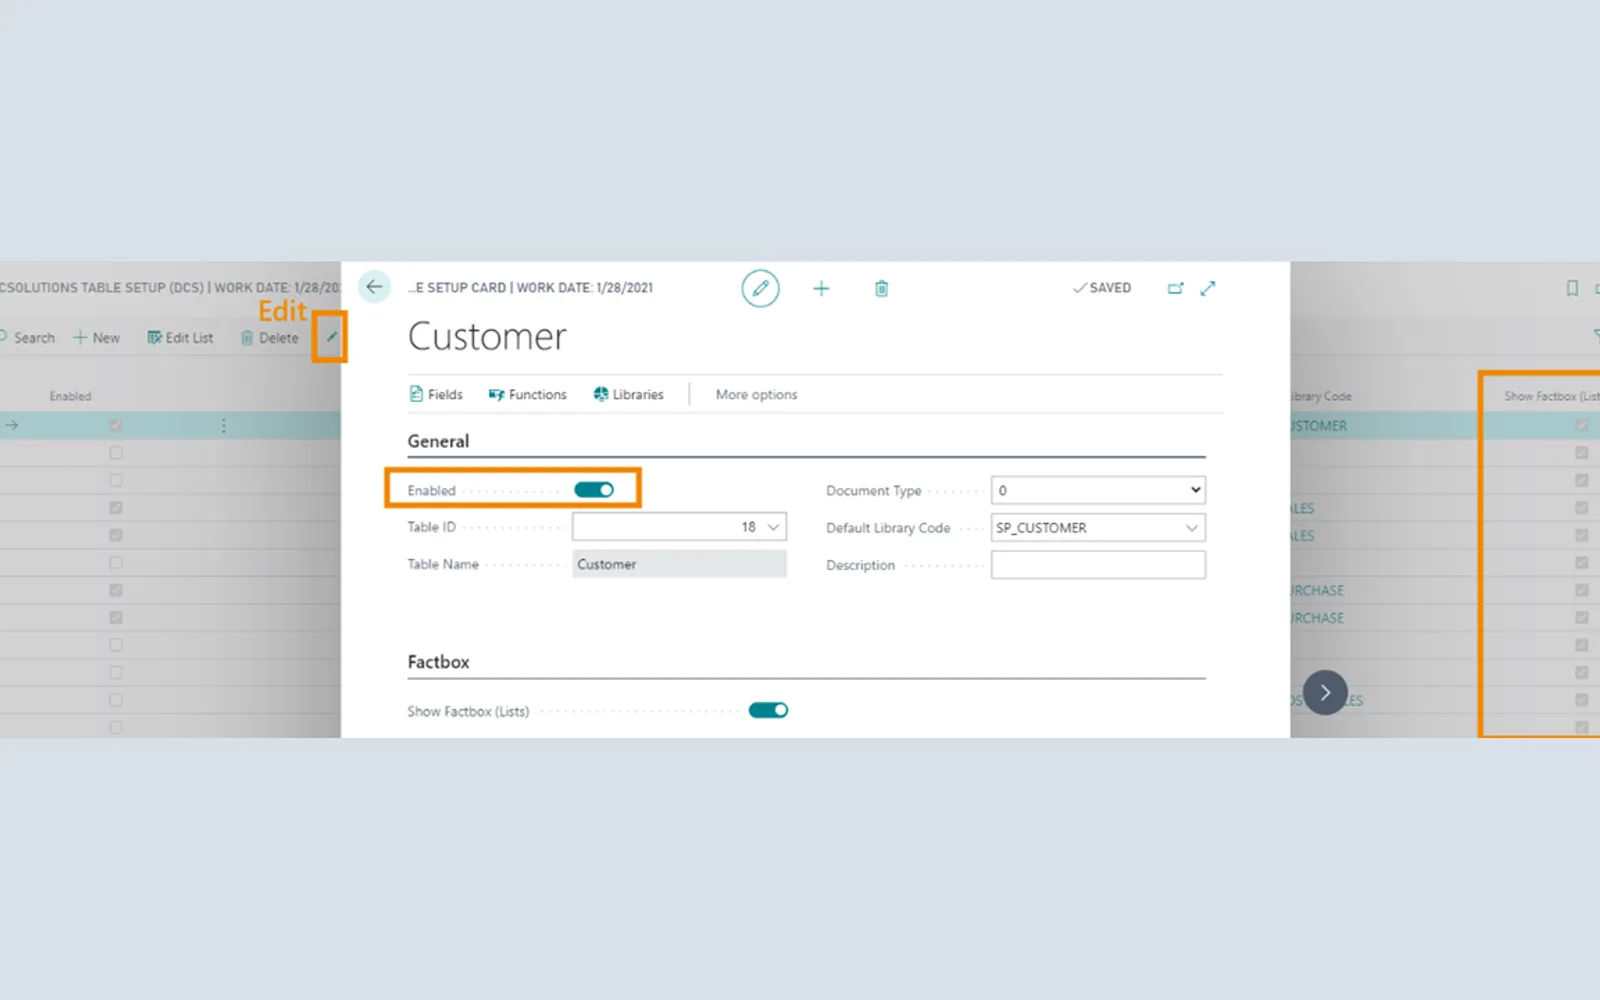Toggle the Enabled switch

point(594,490)
